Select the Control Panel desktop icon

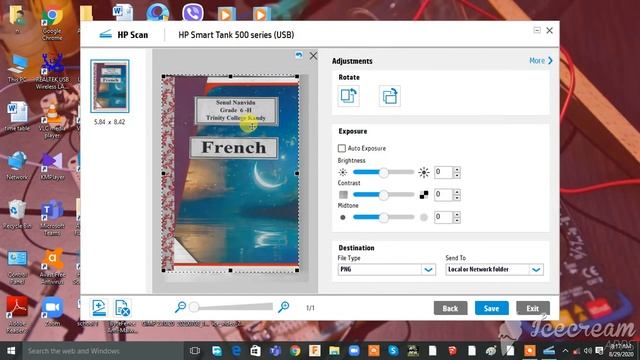17,267
